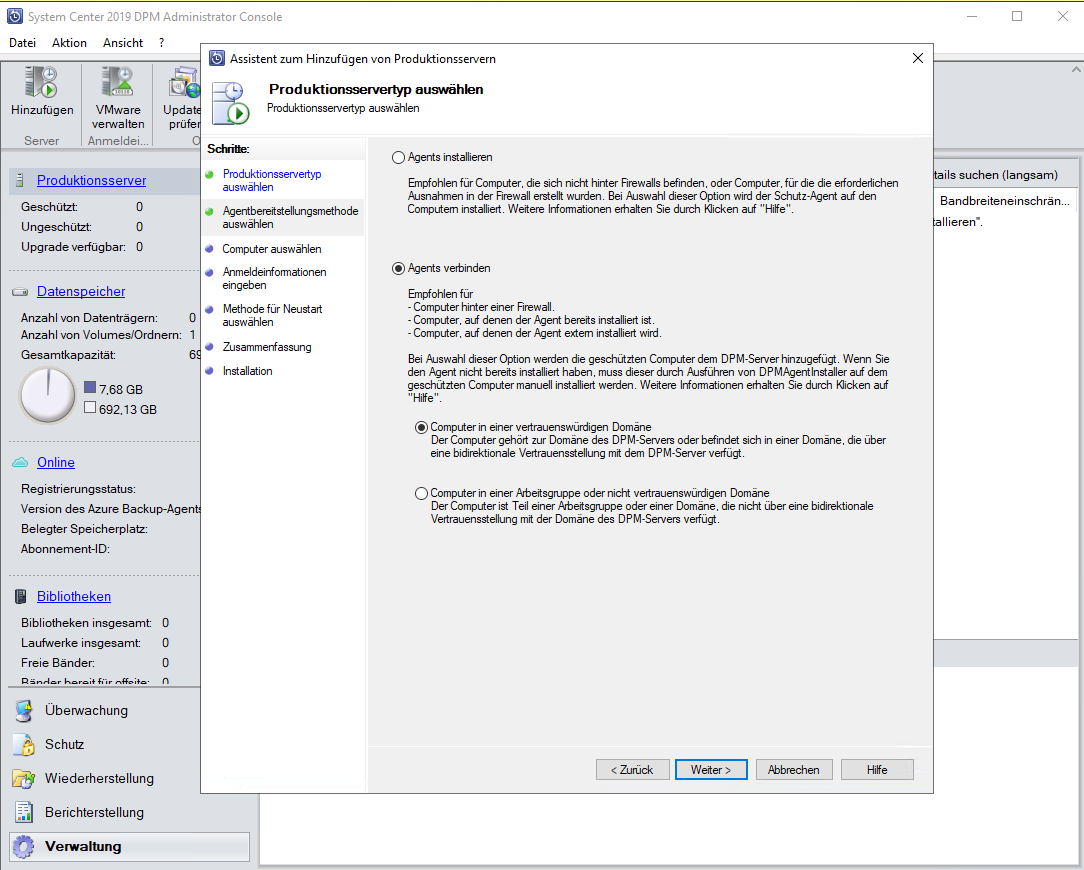The width and height of the screenshot is (1084, 870).
Task: Click the Update prüfen toolbar icon
Action: click(x=185, y=82)
